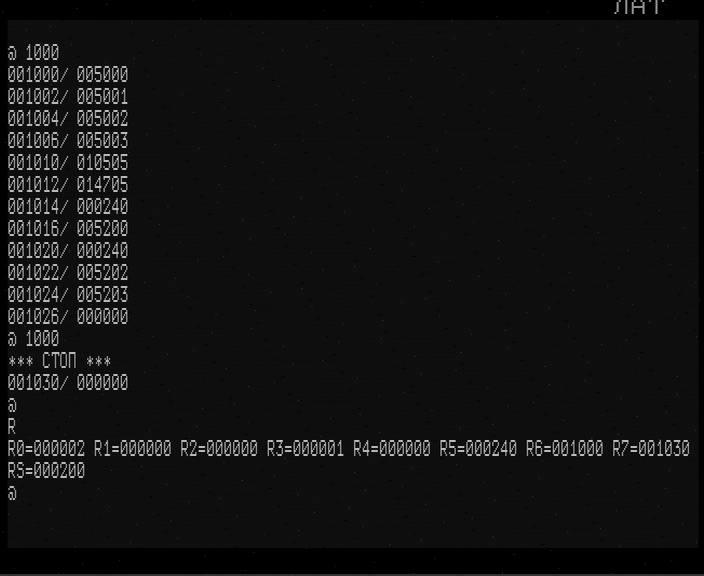
Task: Select memory line 001002/ 005001
Action: point(68,97)
